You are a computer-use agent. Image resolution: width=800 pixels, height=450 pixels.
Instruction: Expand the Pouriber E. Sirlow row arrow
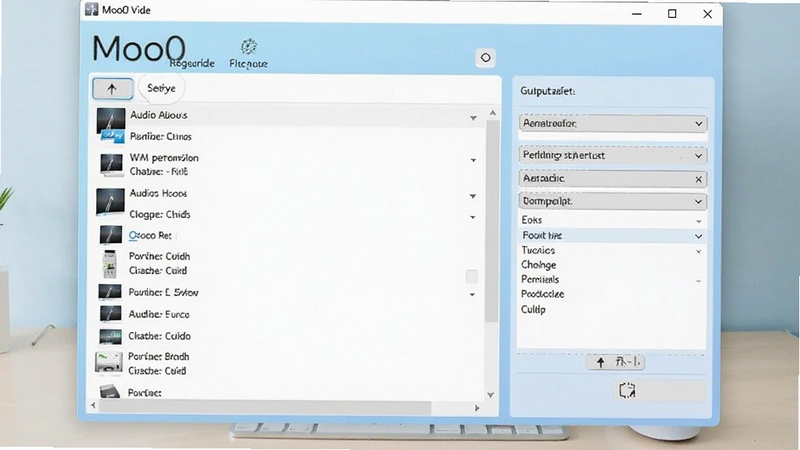(x=472, y=294)
